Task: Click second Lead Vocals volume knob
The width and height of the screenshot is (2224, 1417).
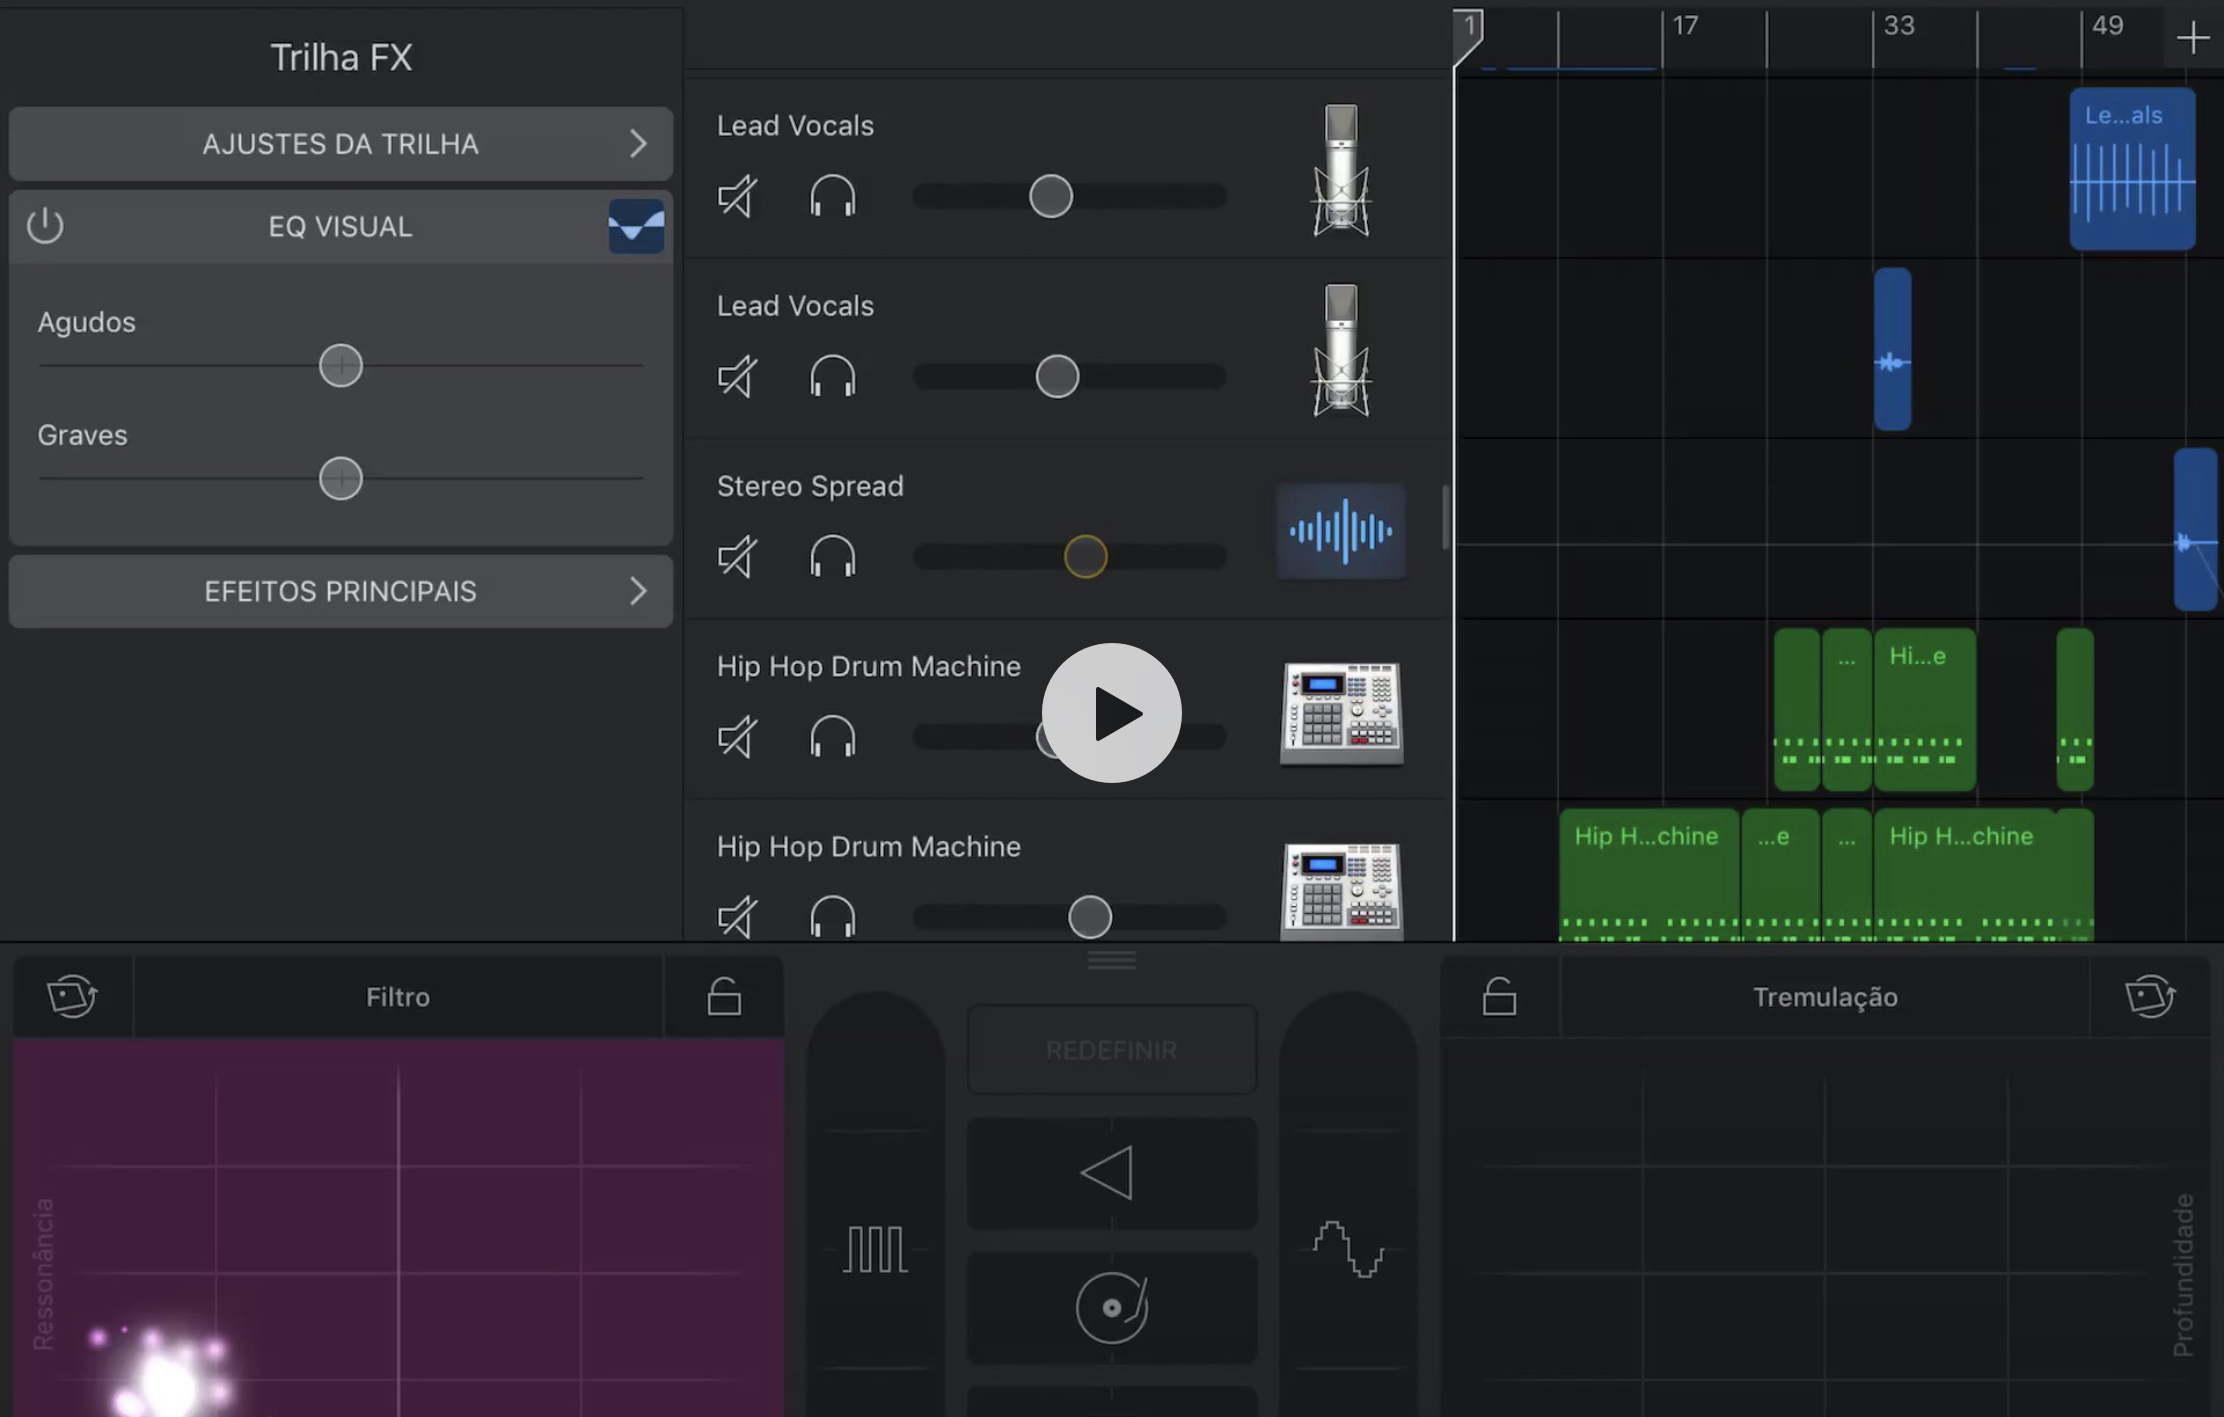Action: [x=1057, y=377]
